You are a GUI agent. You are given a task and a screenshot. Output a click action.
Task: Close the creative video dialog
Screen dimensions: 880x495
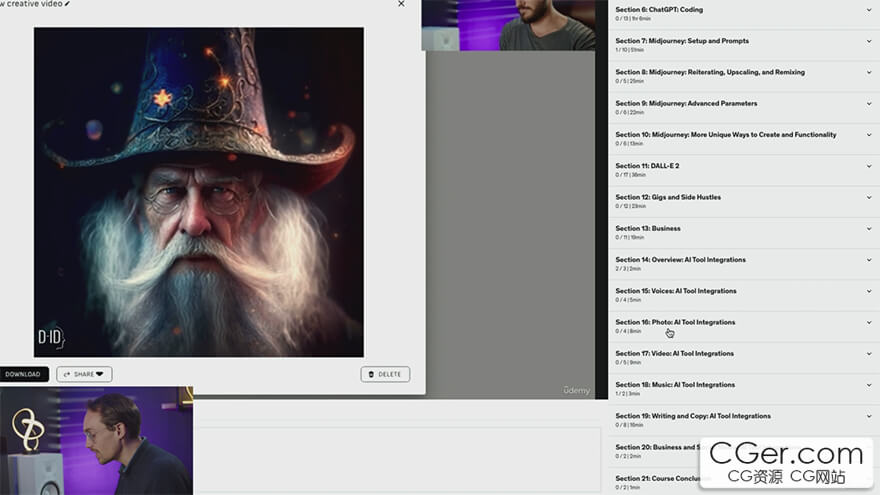[x=401, y=4]
